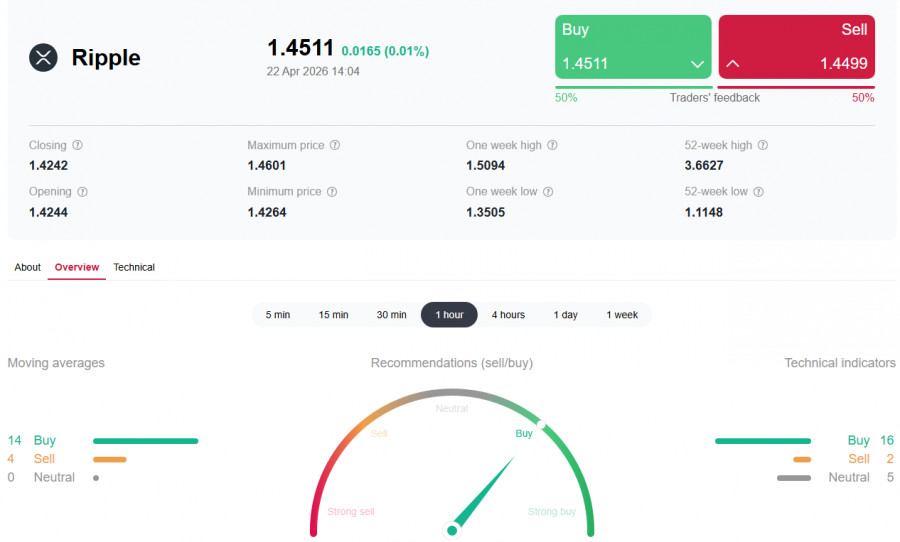Screen dimensions: 900x542
Task: Select the 15 min timeframe
Action: (333, 315)
